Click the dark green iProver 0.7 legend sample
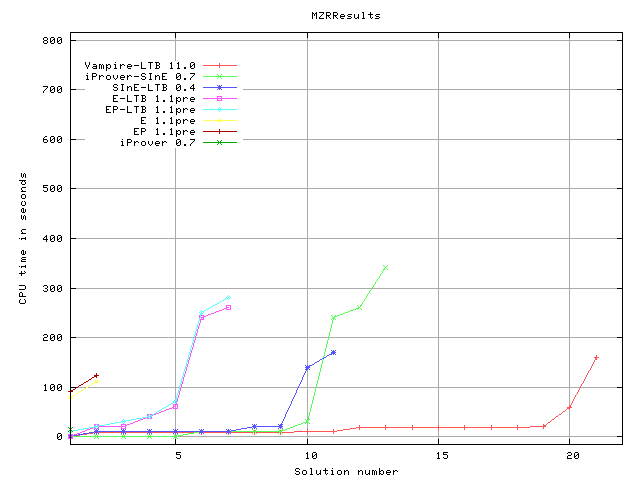This screenshot has height=480, width=640. point(220,142)
